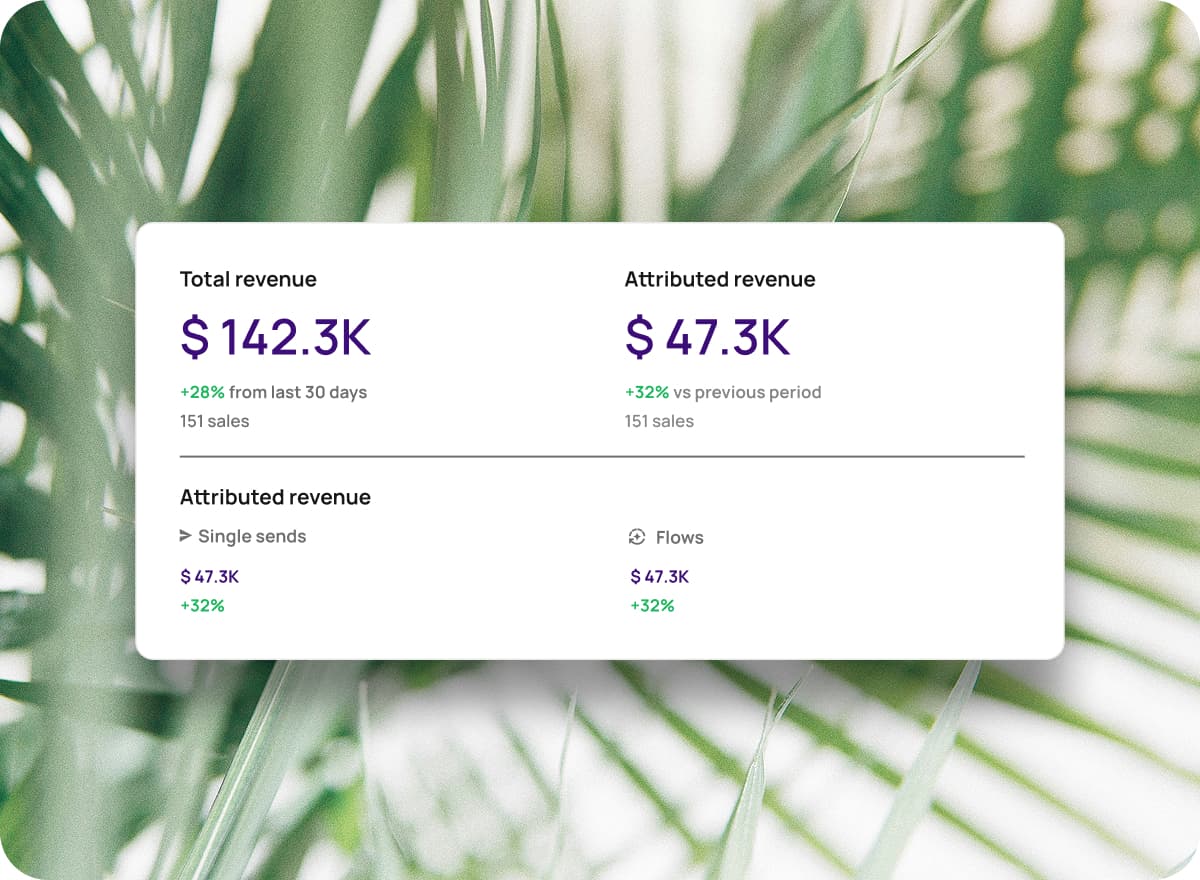Click 151 sales under the large $47.3K figure

(x=659, y=421)
